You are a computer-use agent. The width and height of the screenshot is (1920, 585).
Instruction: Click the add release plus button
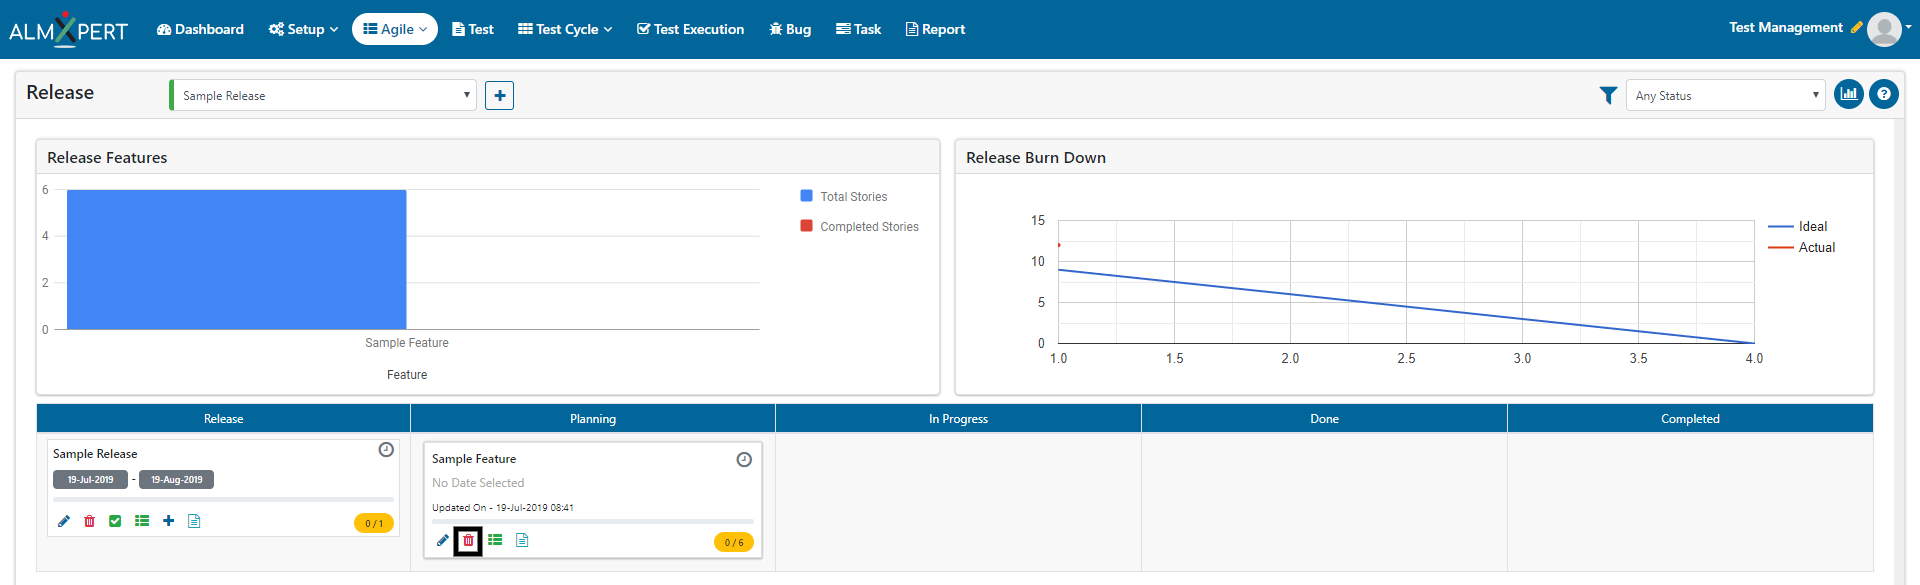pyautogui.click(x=500, y=96)
